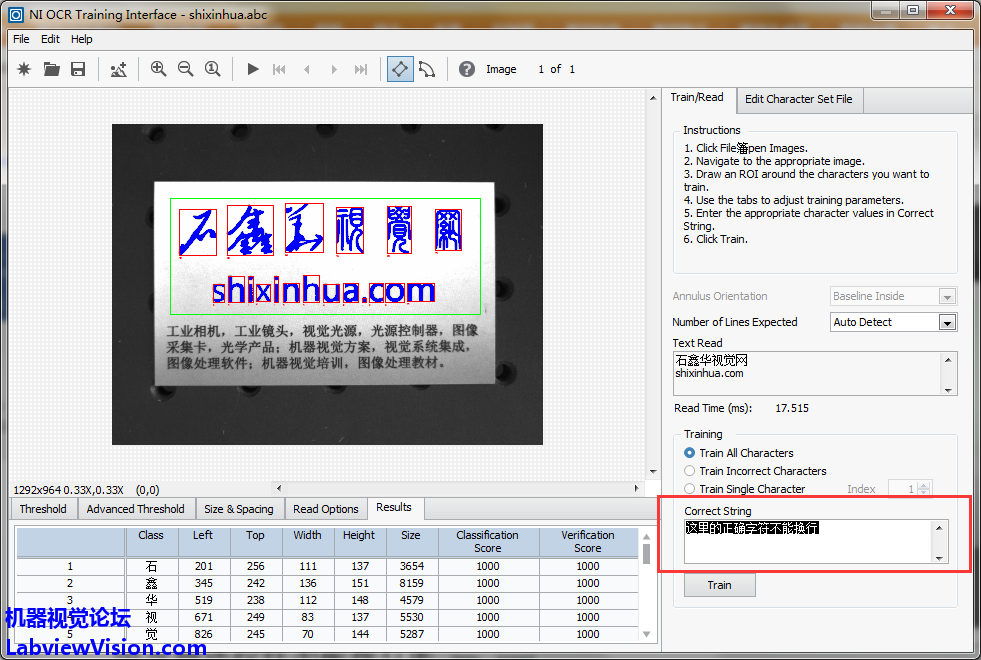Maximize the OCR Training Interface window
Image resolution: width=981 pixels, height=660 pixels.
click(x=913, y=10)
